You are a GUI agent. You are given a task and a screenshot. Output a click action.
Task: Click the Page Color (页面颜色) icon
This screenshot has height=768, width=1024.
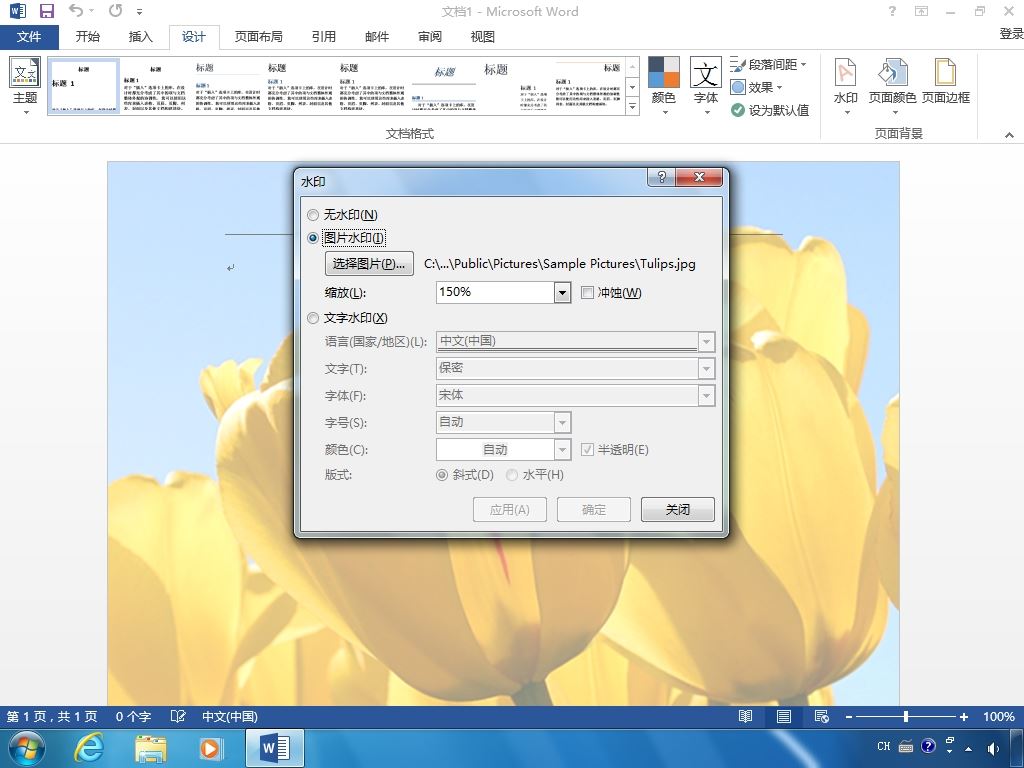(x=892, y=72)
